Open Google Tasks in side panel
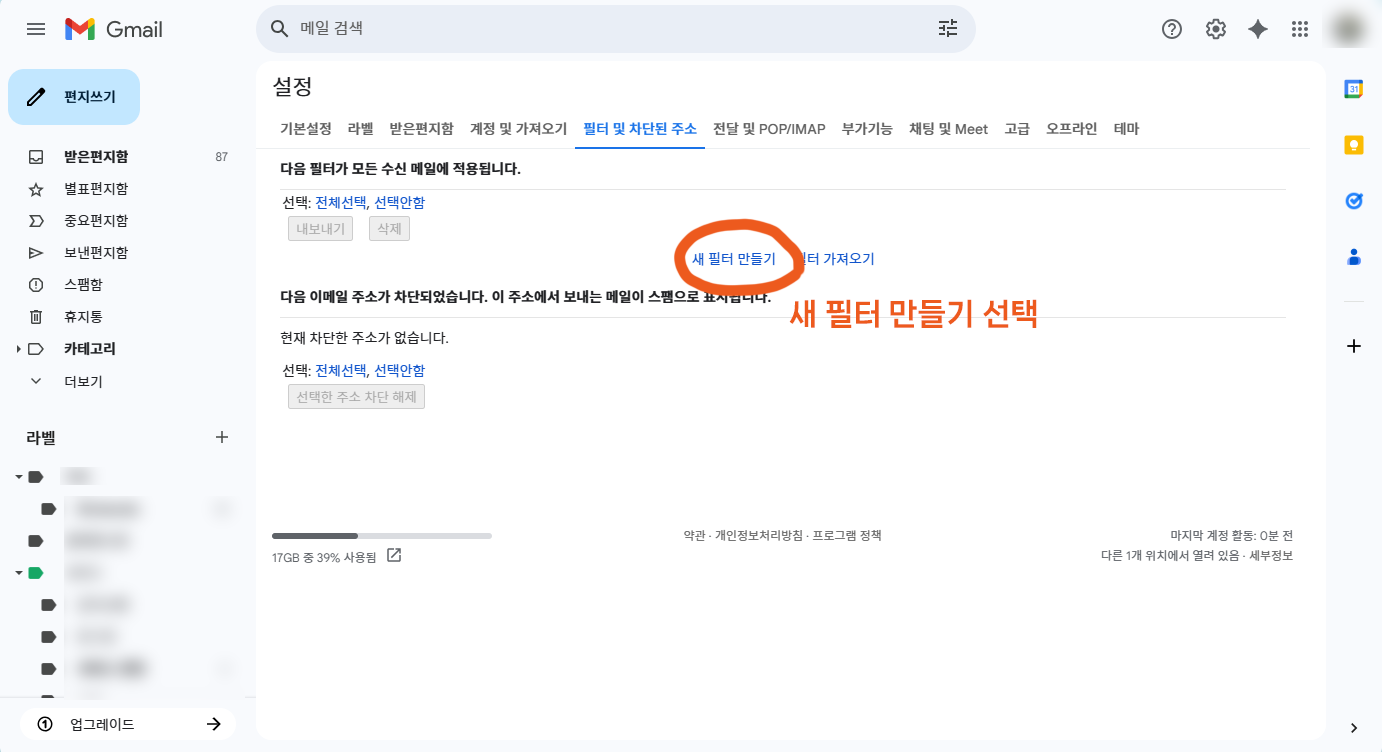1382x752 pixels. pyautogui.click(x=1353, y=201)
